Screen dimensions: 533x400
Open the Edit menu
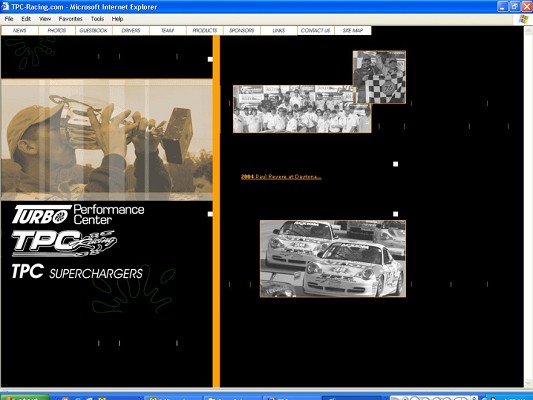[x=26, y=19]
